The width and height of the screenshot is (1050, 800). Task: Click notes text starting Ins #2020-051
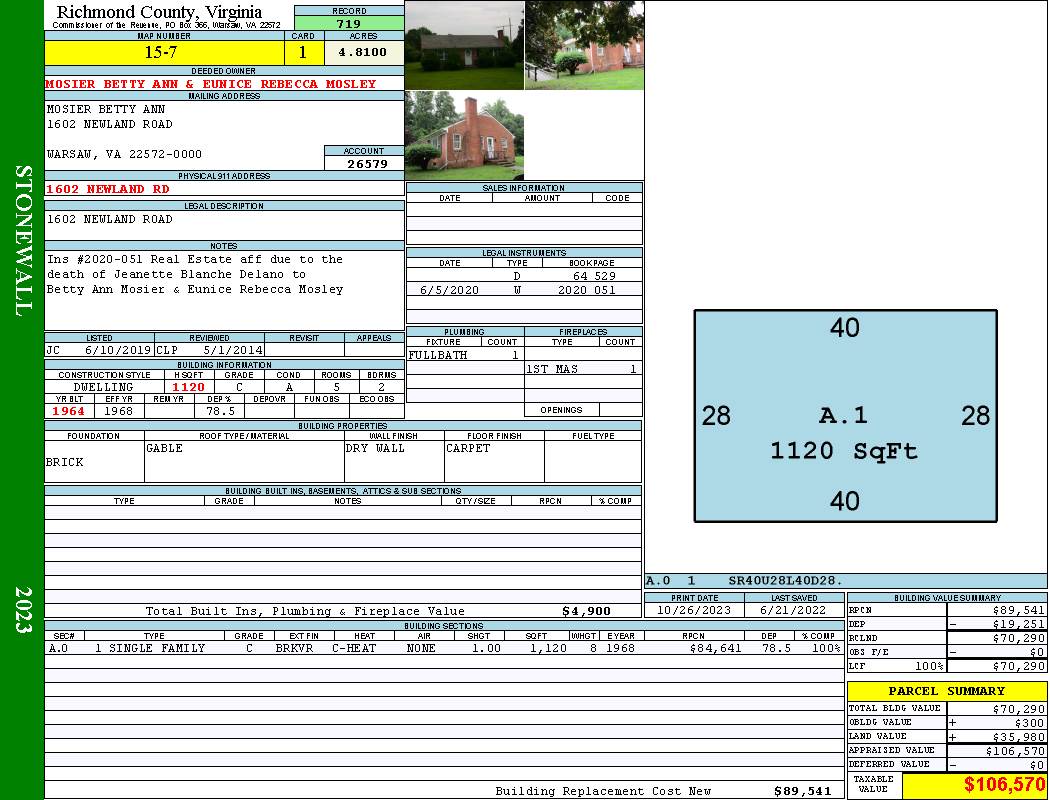pyautogui.click(x=195, y=274)
